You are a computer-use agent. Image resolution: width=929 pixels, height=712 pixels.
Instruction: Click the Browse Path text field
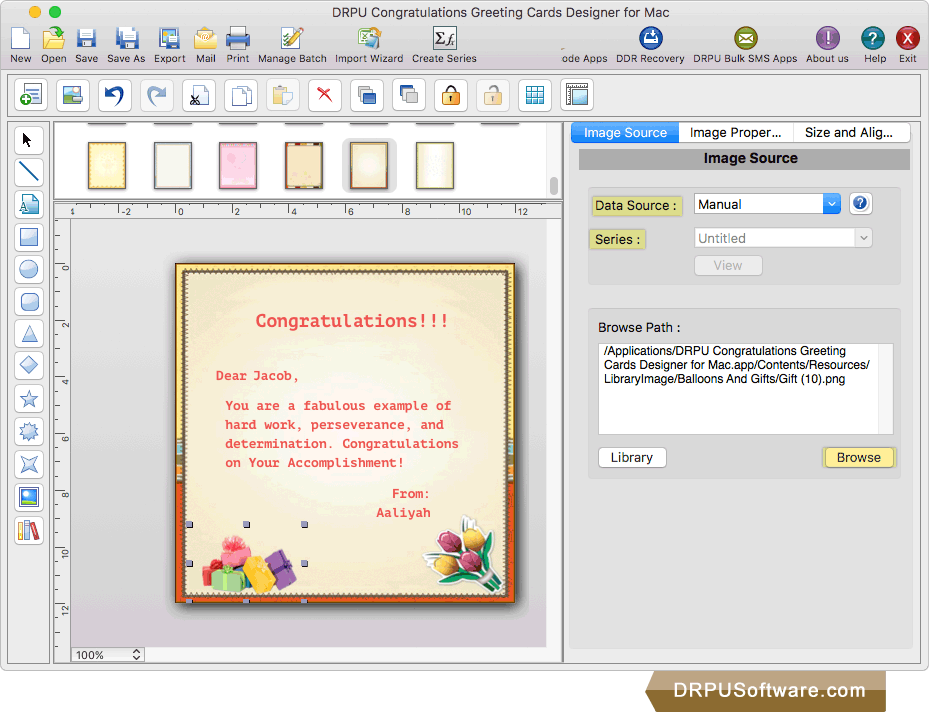pos(745,389)
